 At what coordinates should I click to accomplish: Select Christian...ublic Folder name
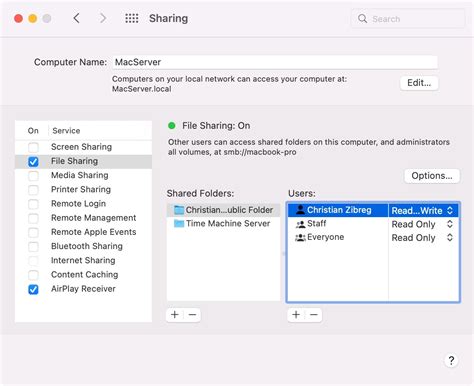[x=229, y=210]
